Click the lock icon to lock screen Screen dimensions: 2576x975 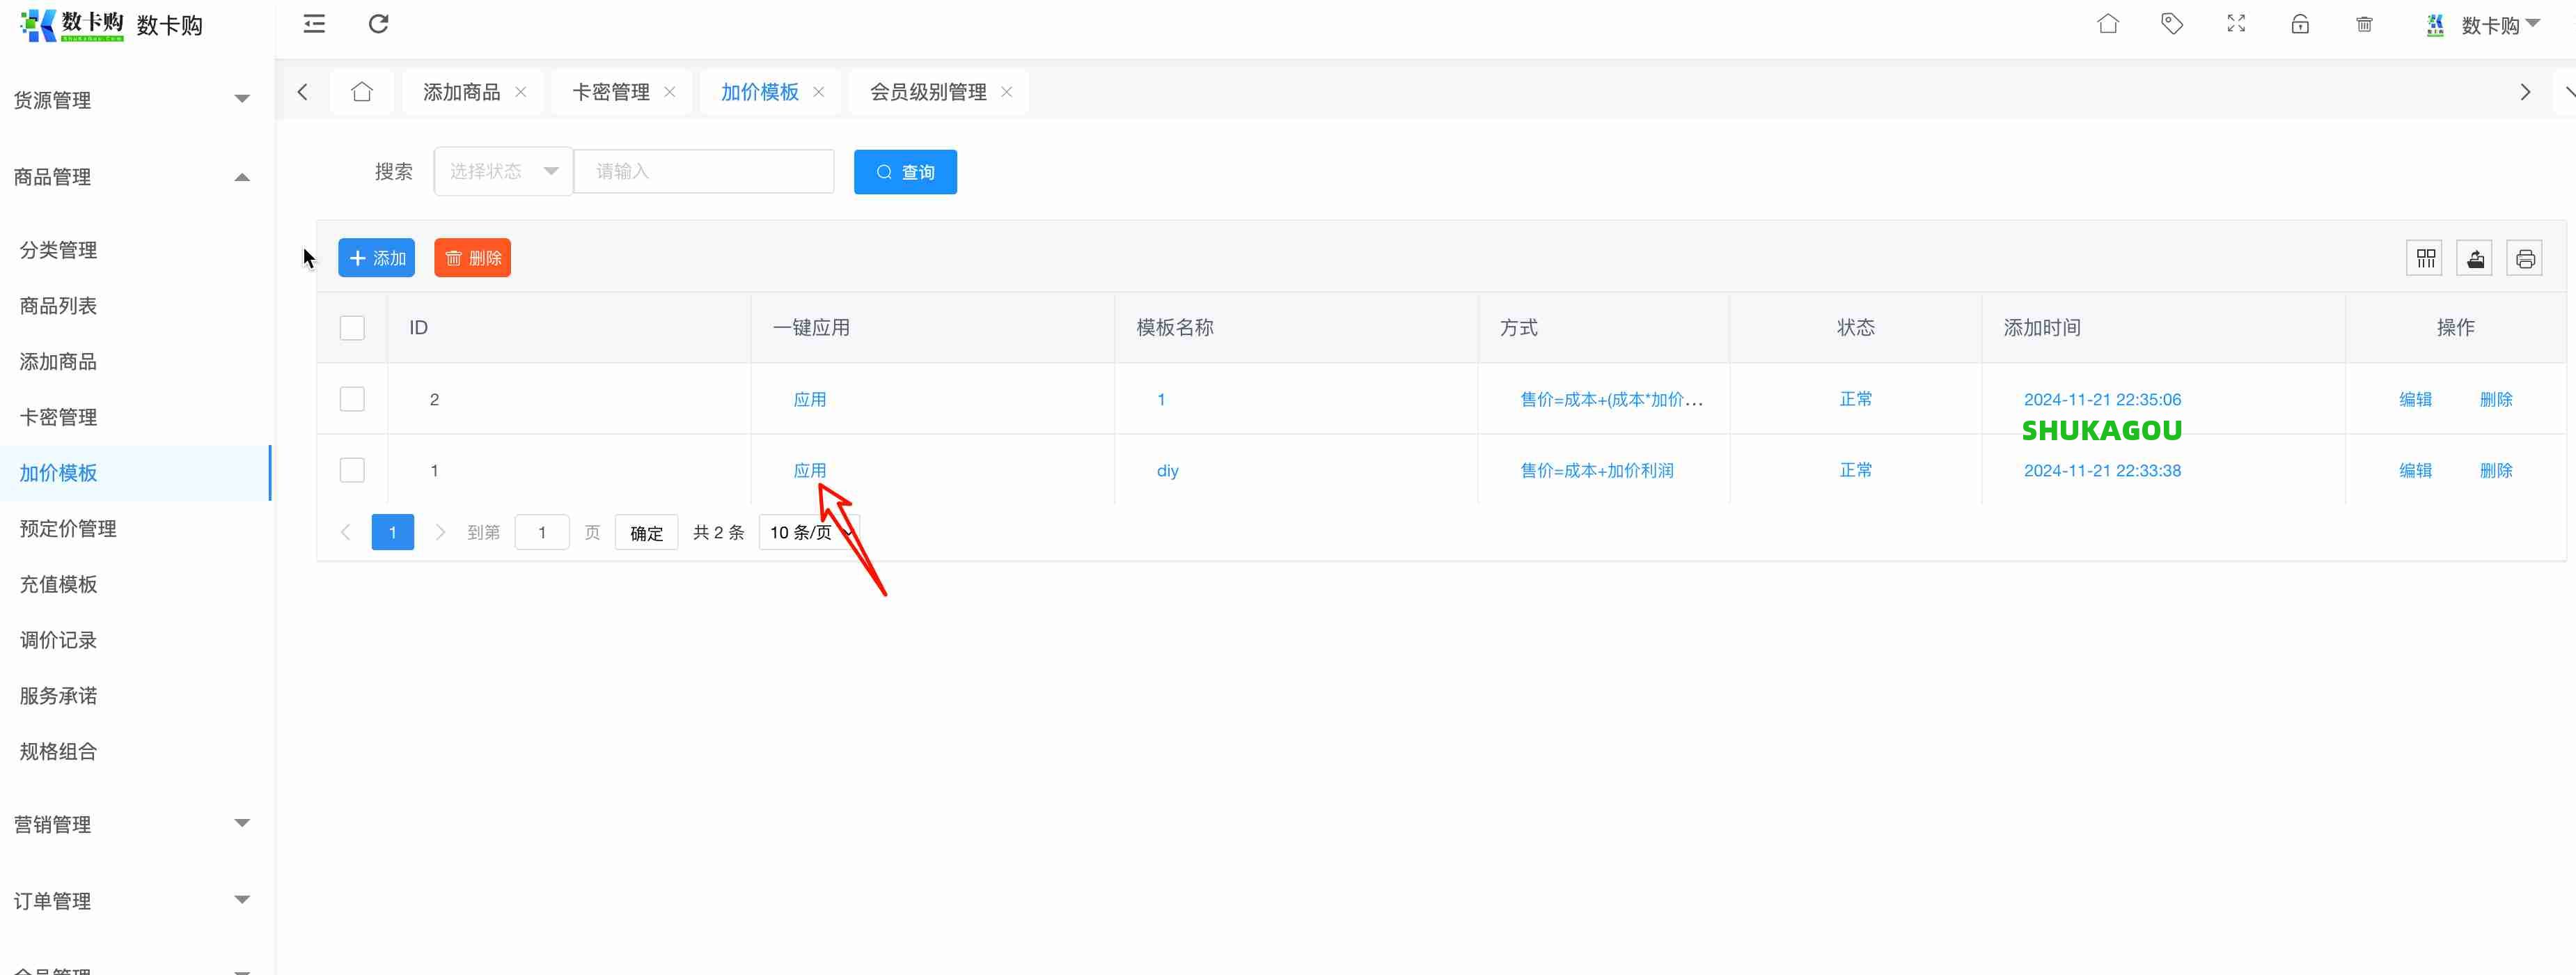tap(2300, 23)
